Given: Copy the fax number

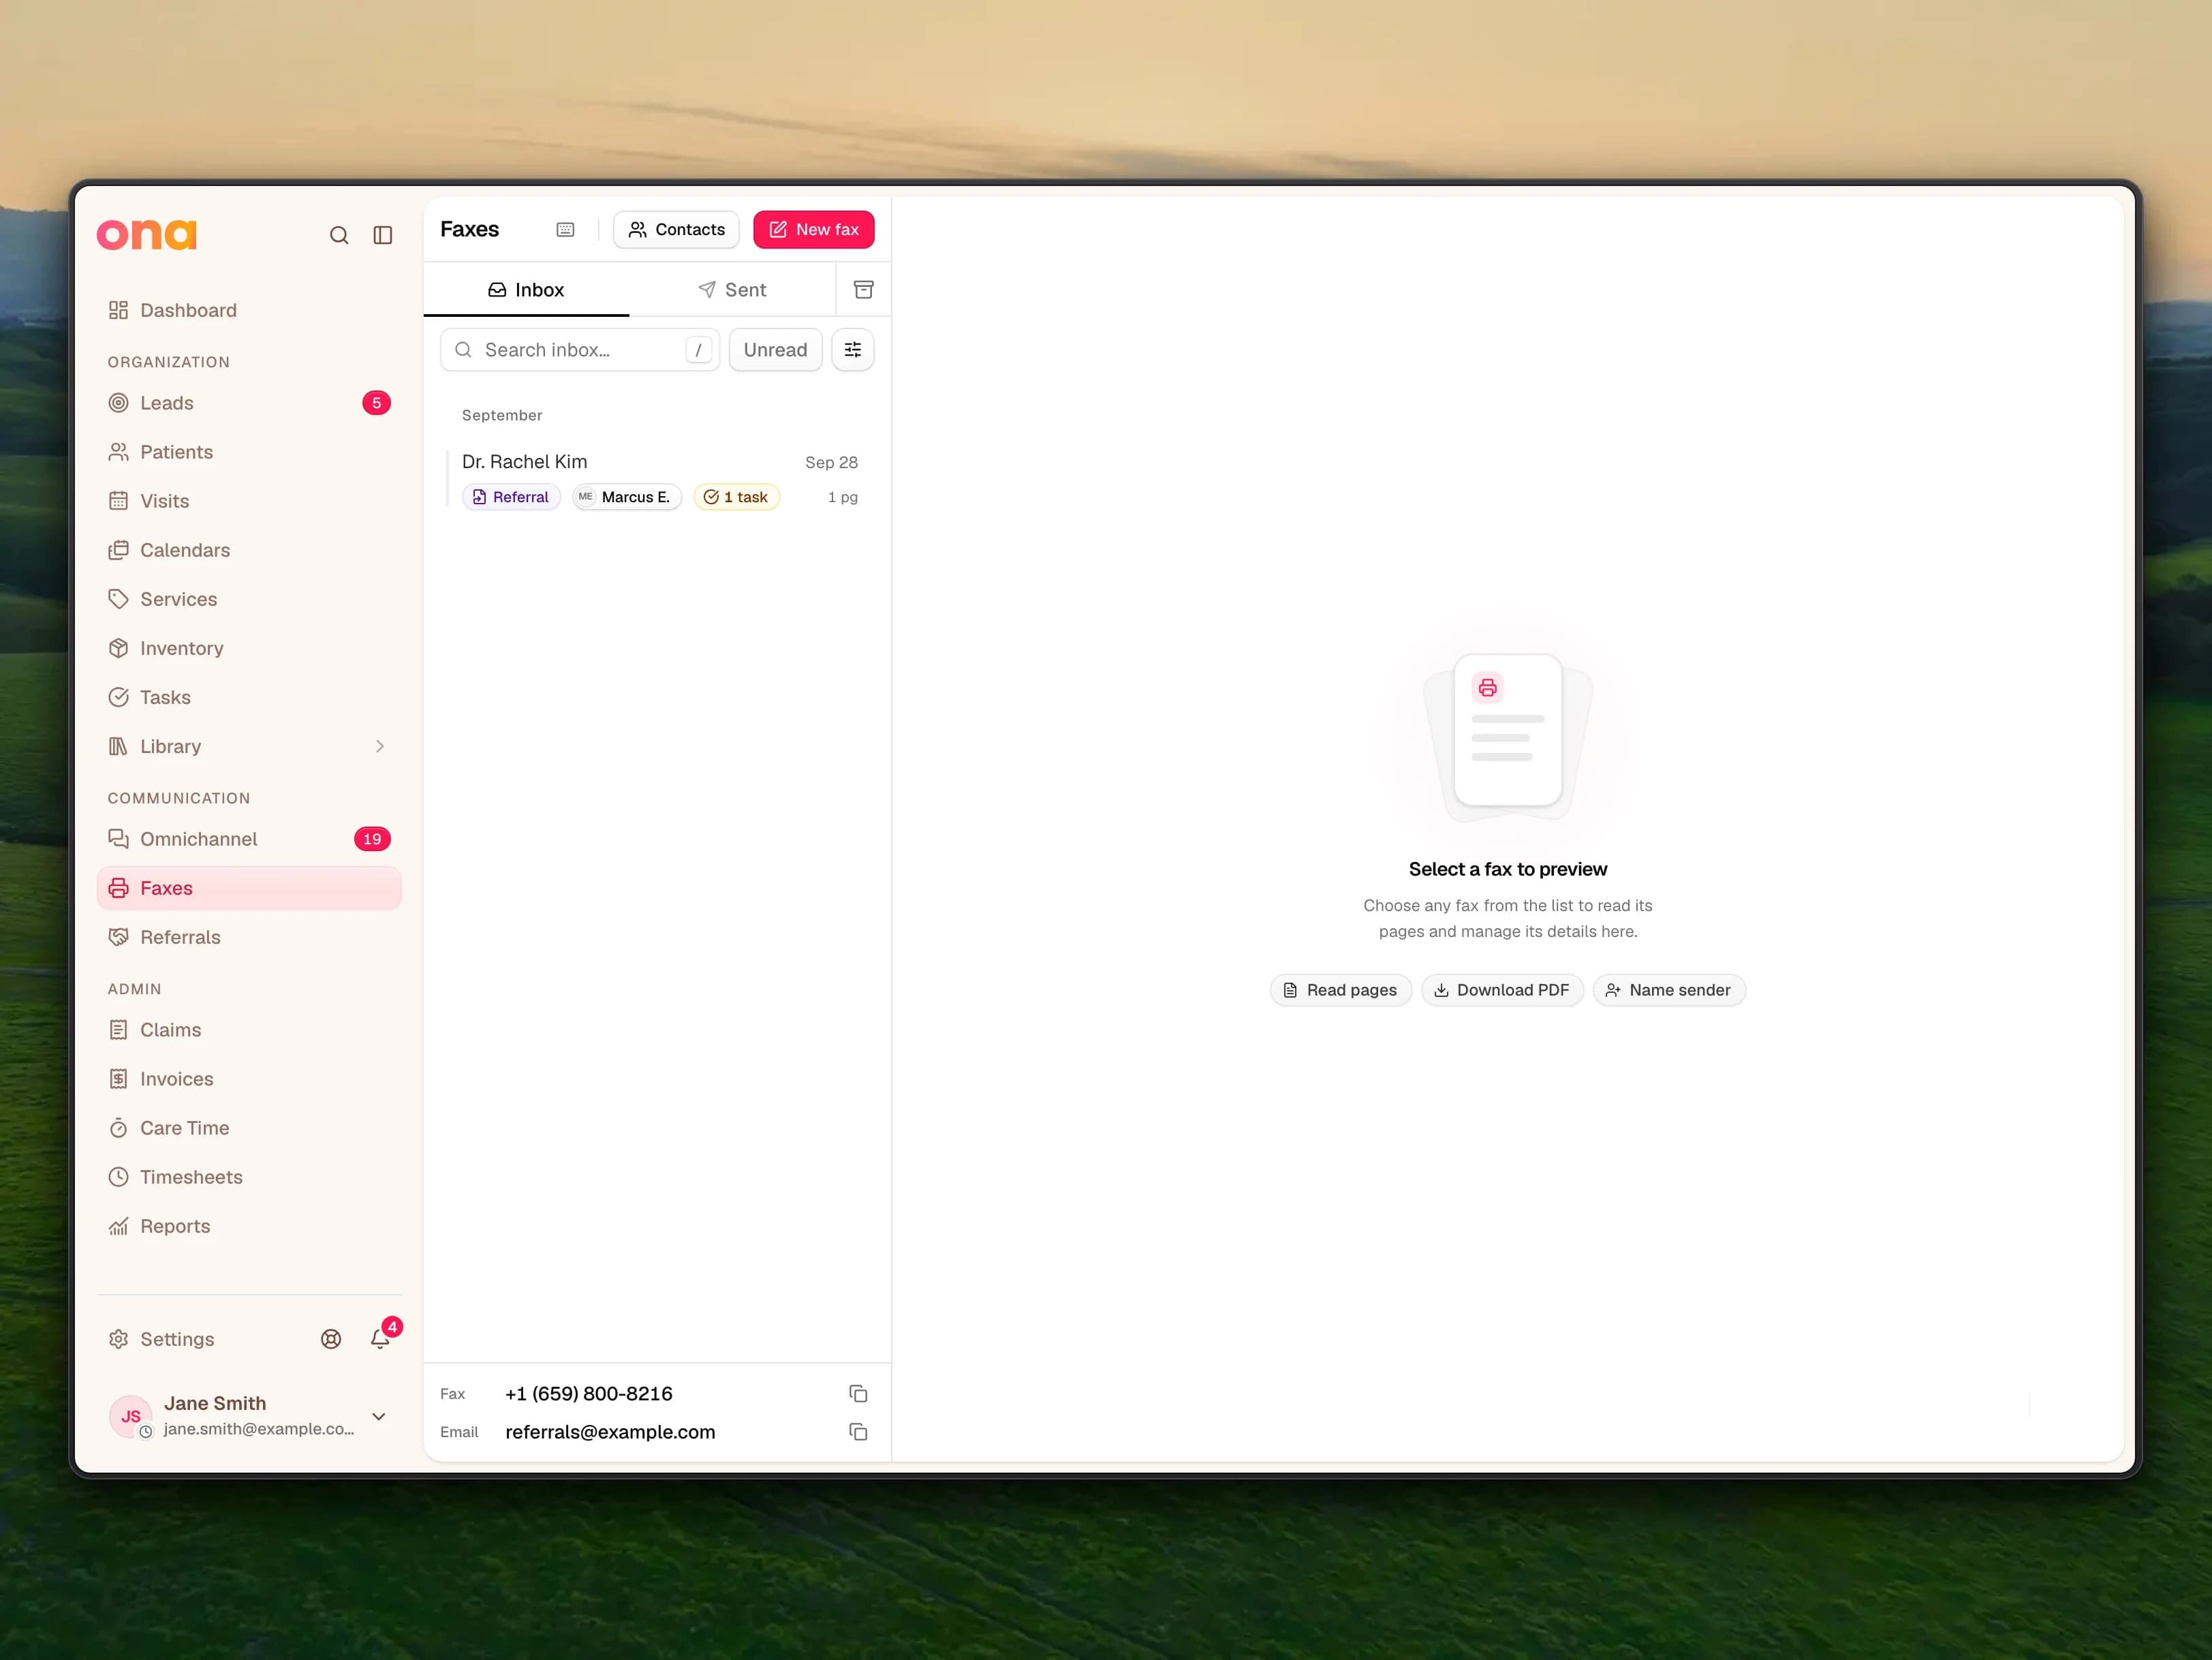Looking at the screenshot, I should (858, 1394).
